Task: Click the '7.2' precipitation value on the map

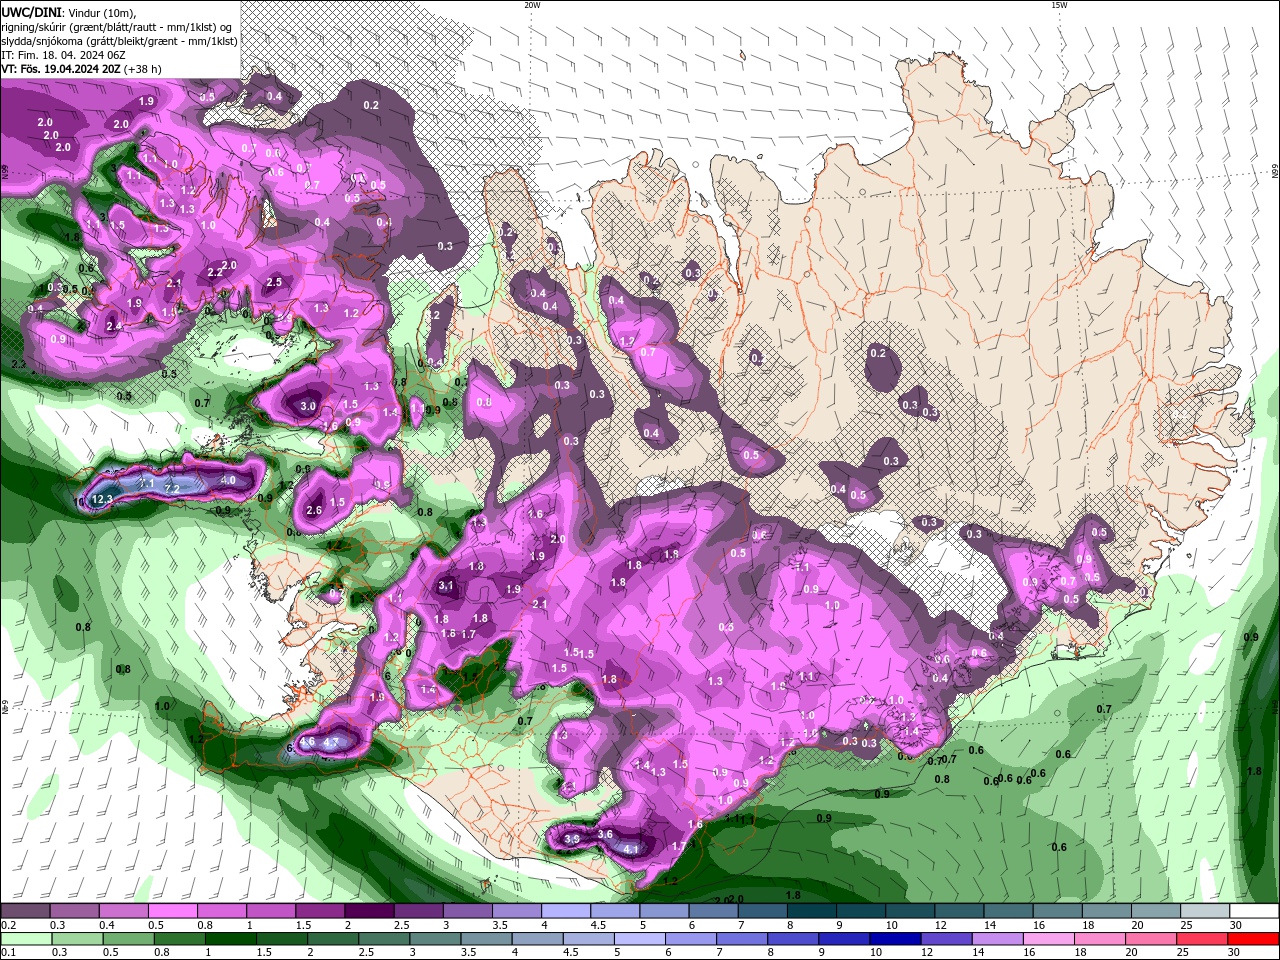Action: coord(171,489)
